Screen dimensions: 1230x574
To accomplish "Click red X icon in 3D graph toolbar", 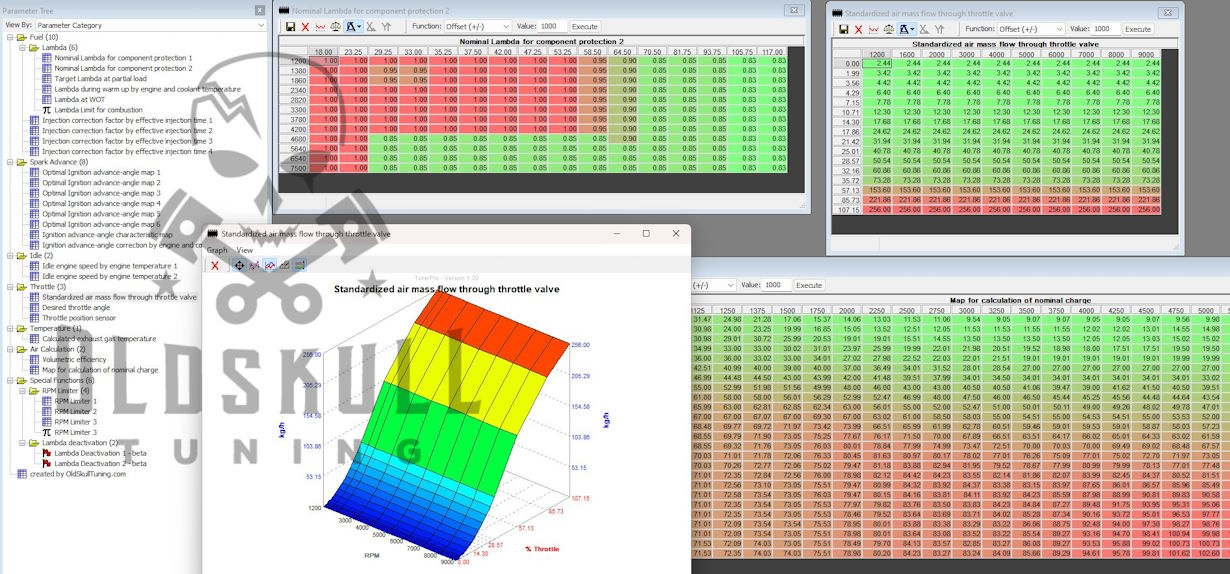I will [x=215, y=265].
